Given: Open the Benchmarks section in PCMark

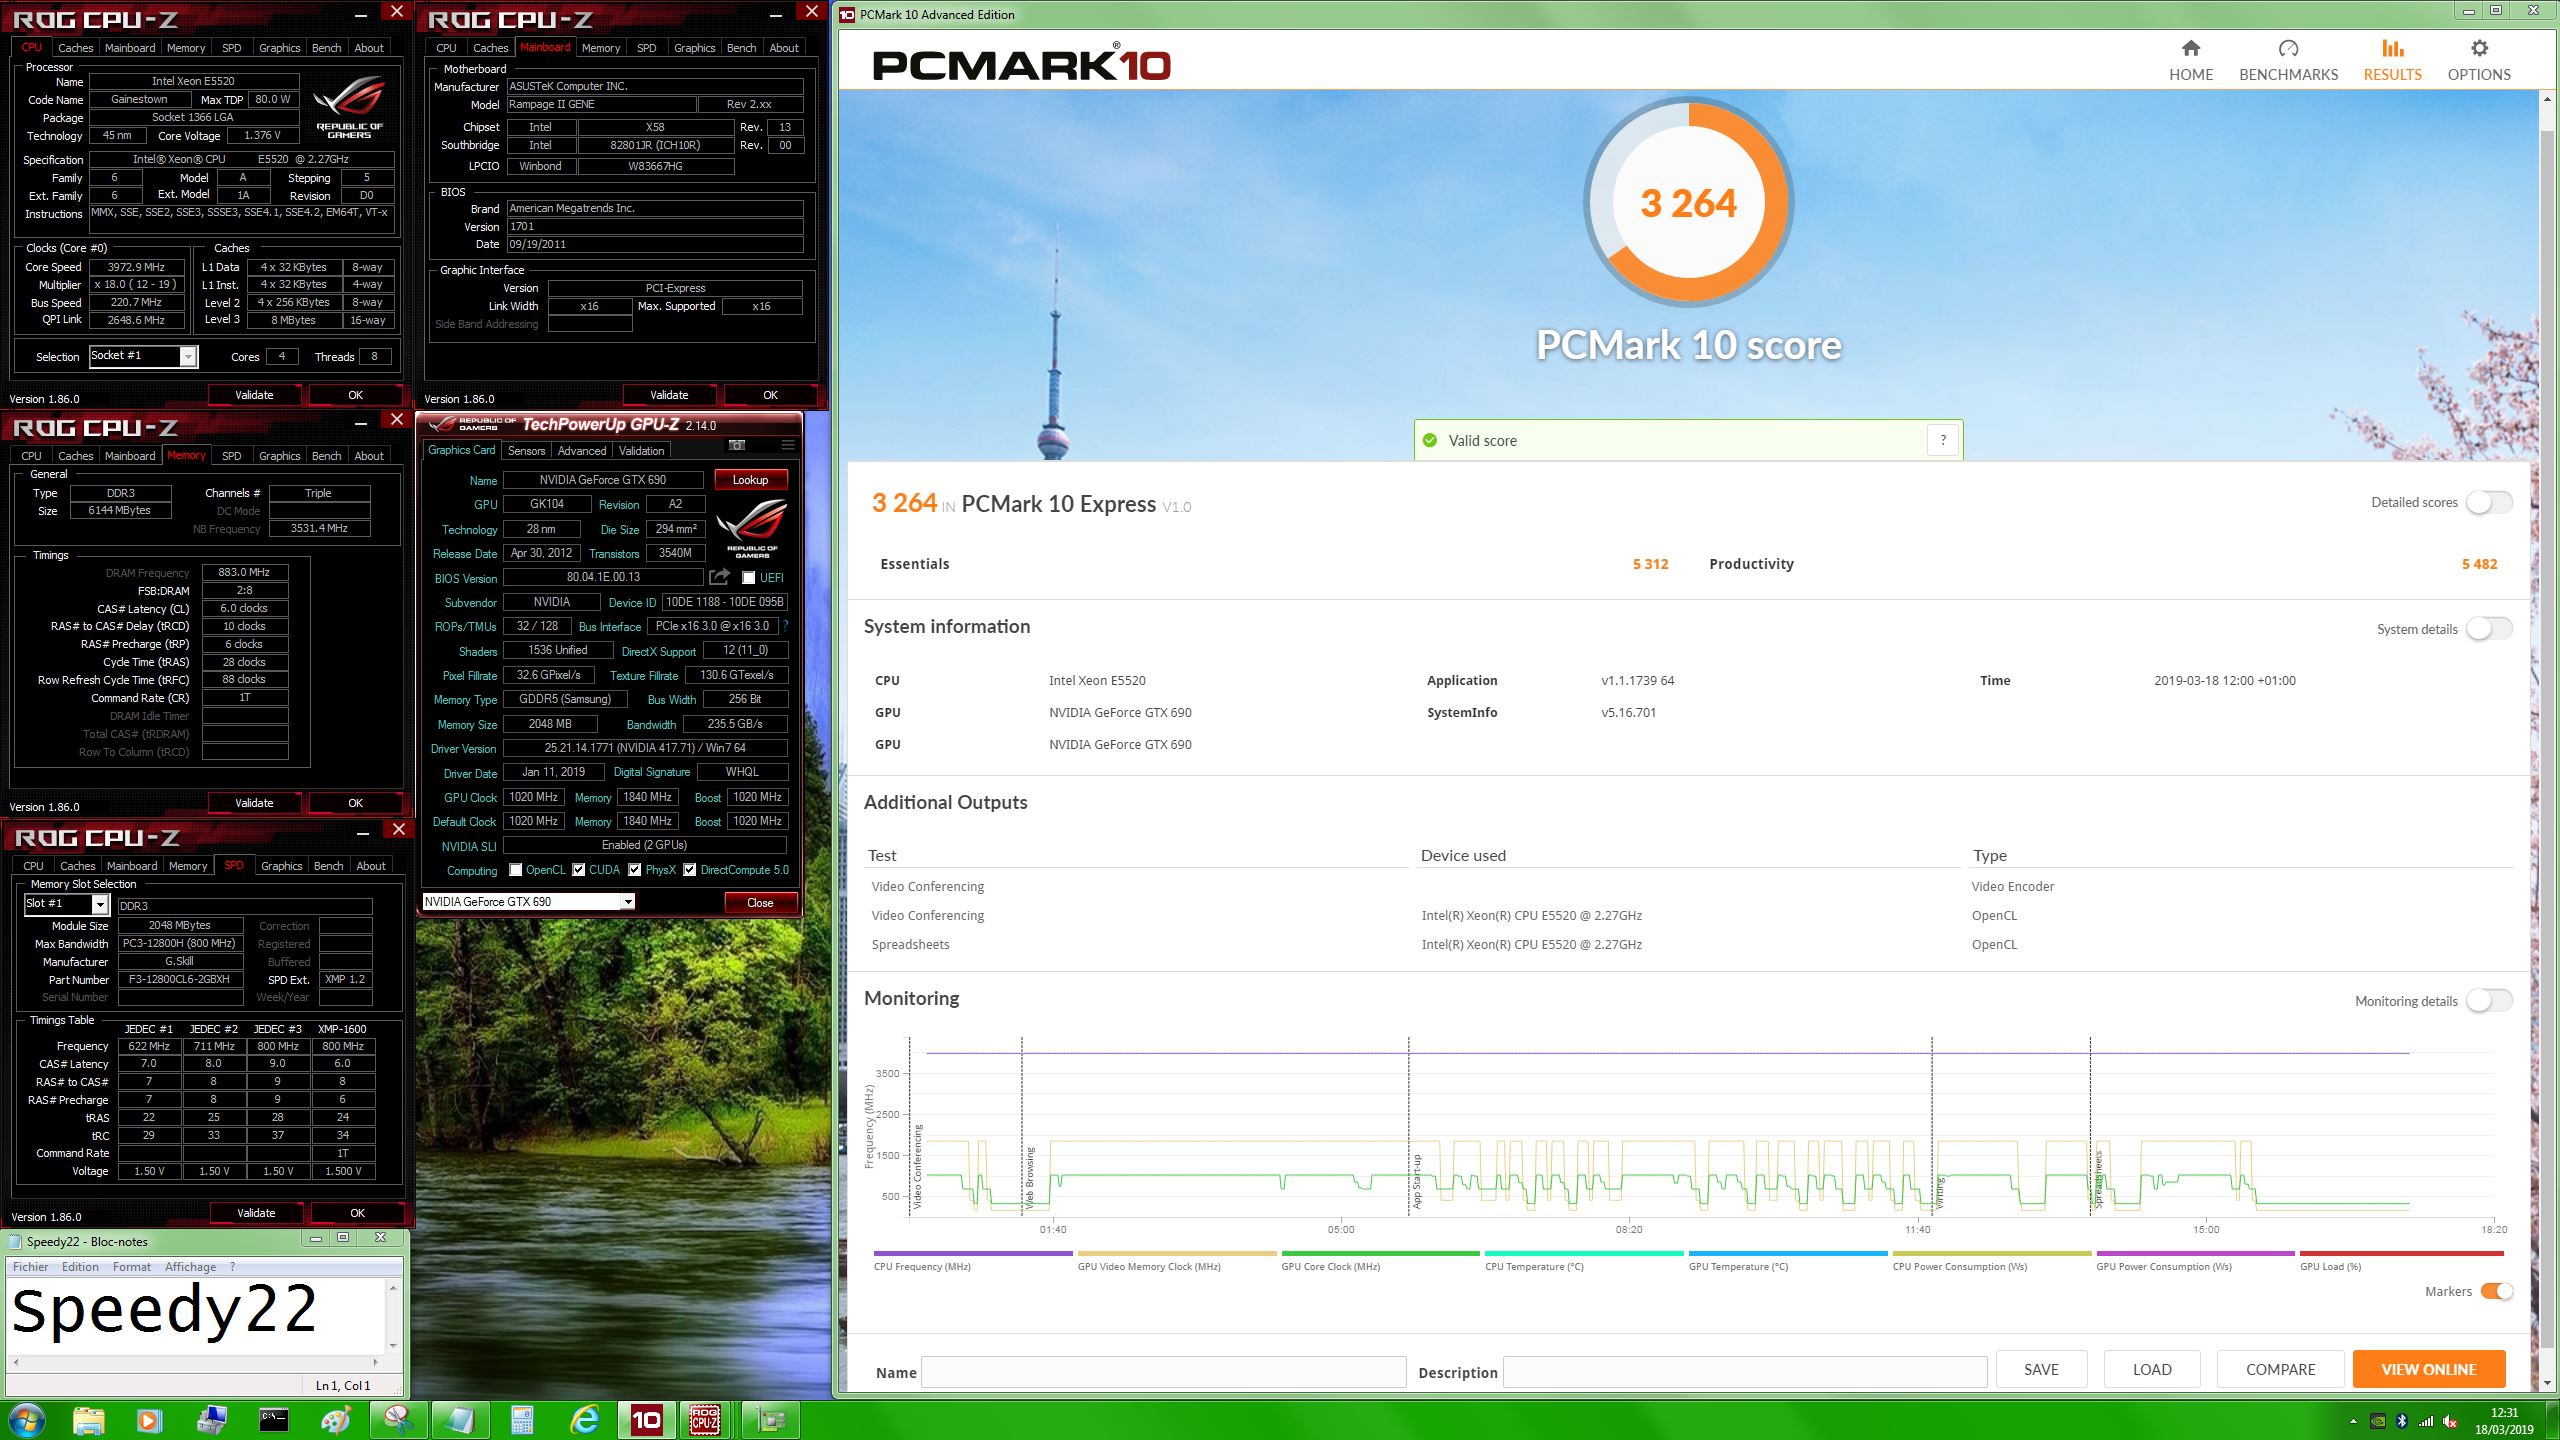Looking at the screenshot, I should click(2288, 61).
